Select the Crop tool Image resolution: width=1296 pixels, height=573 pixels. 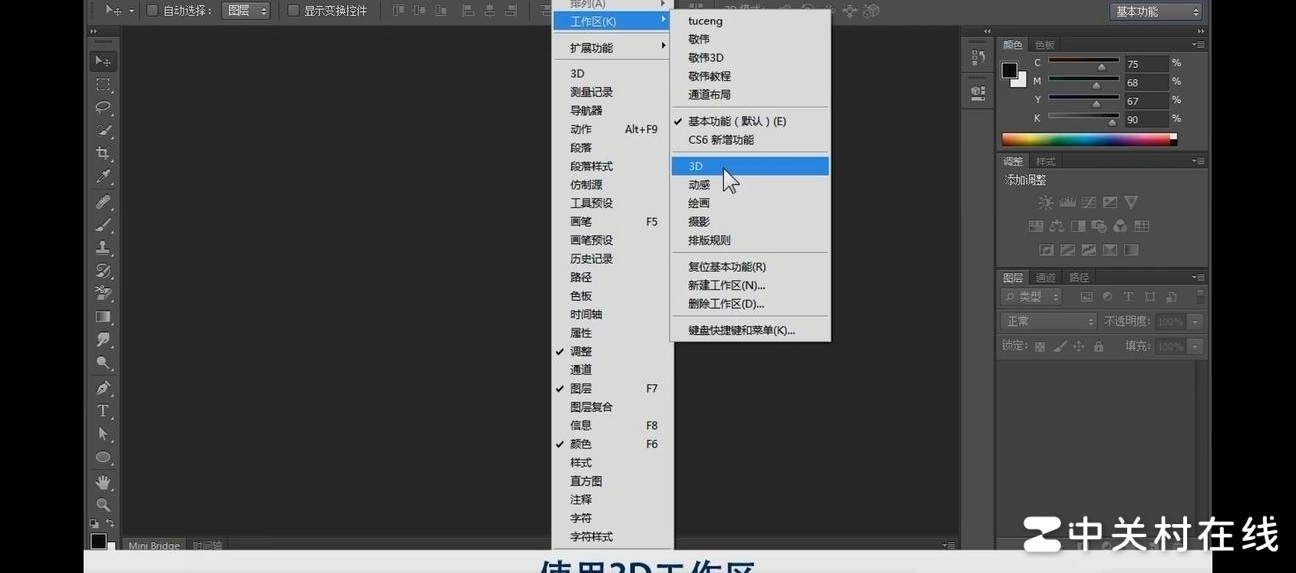(x=103, y=154)
